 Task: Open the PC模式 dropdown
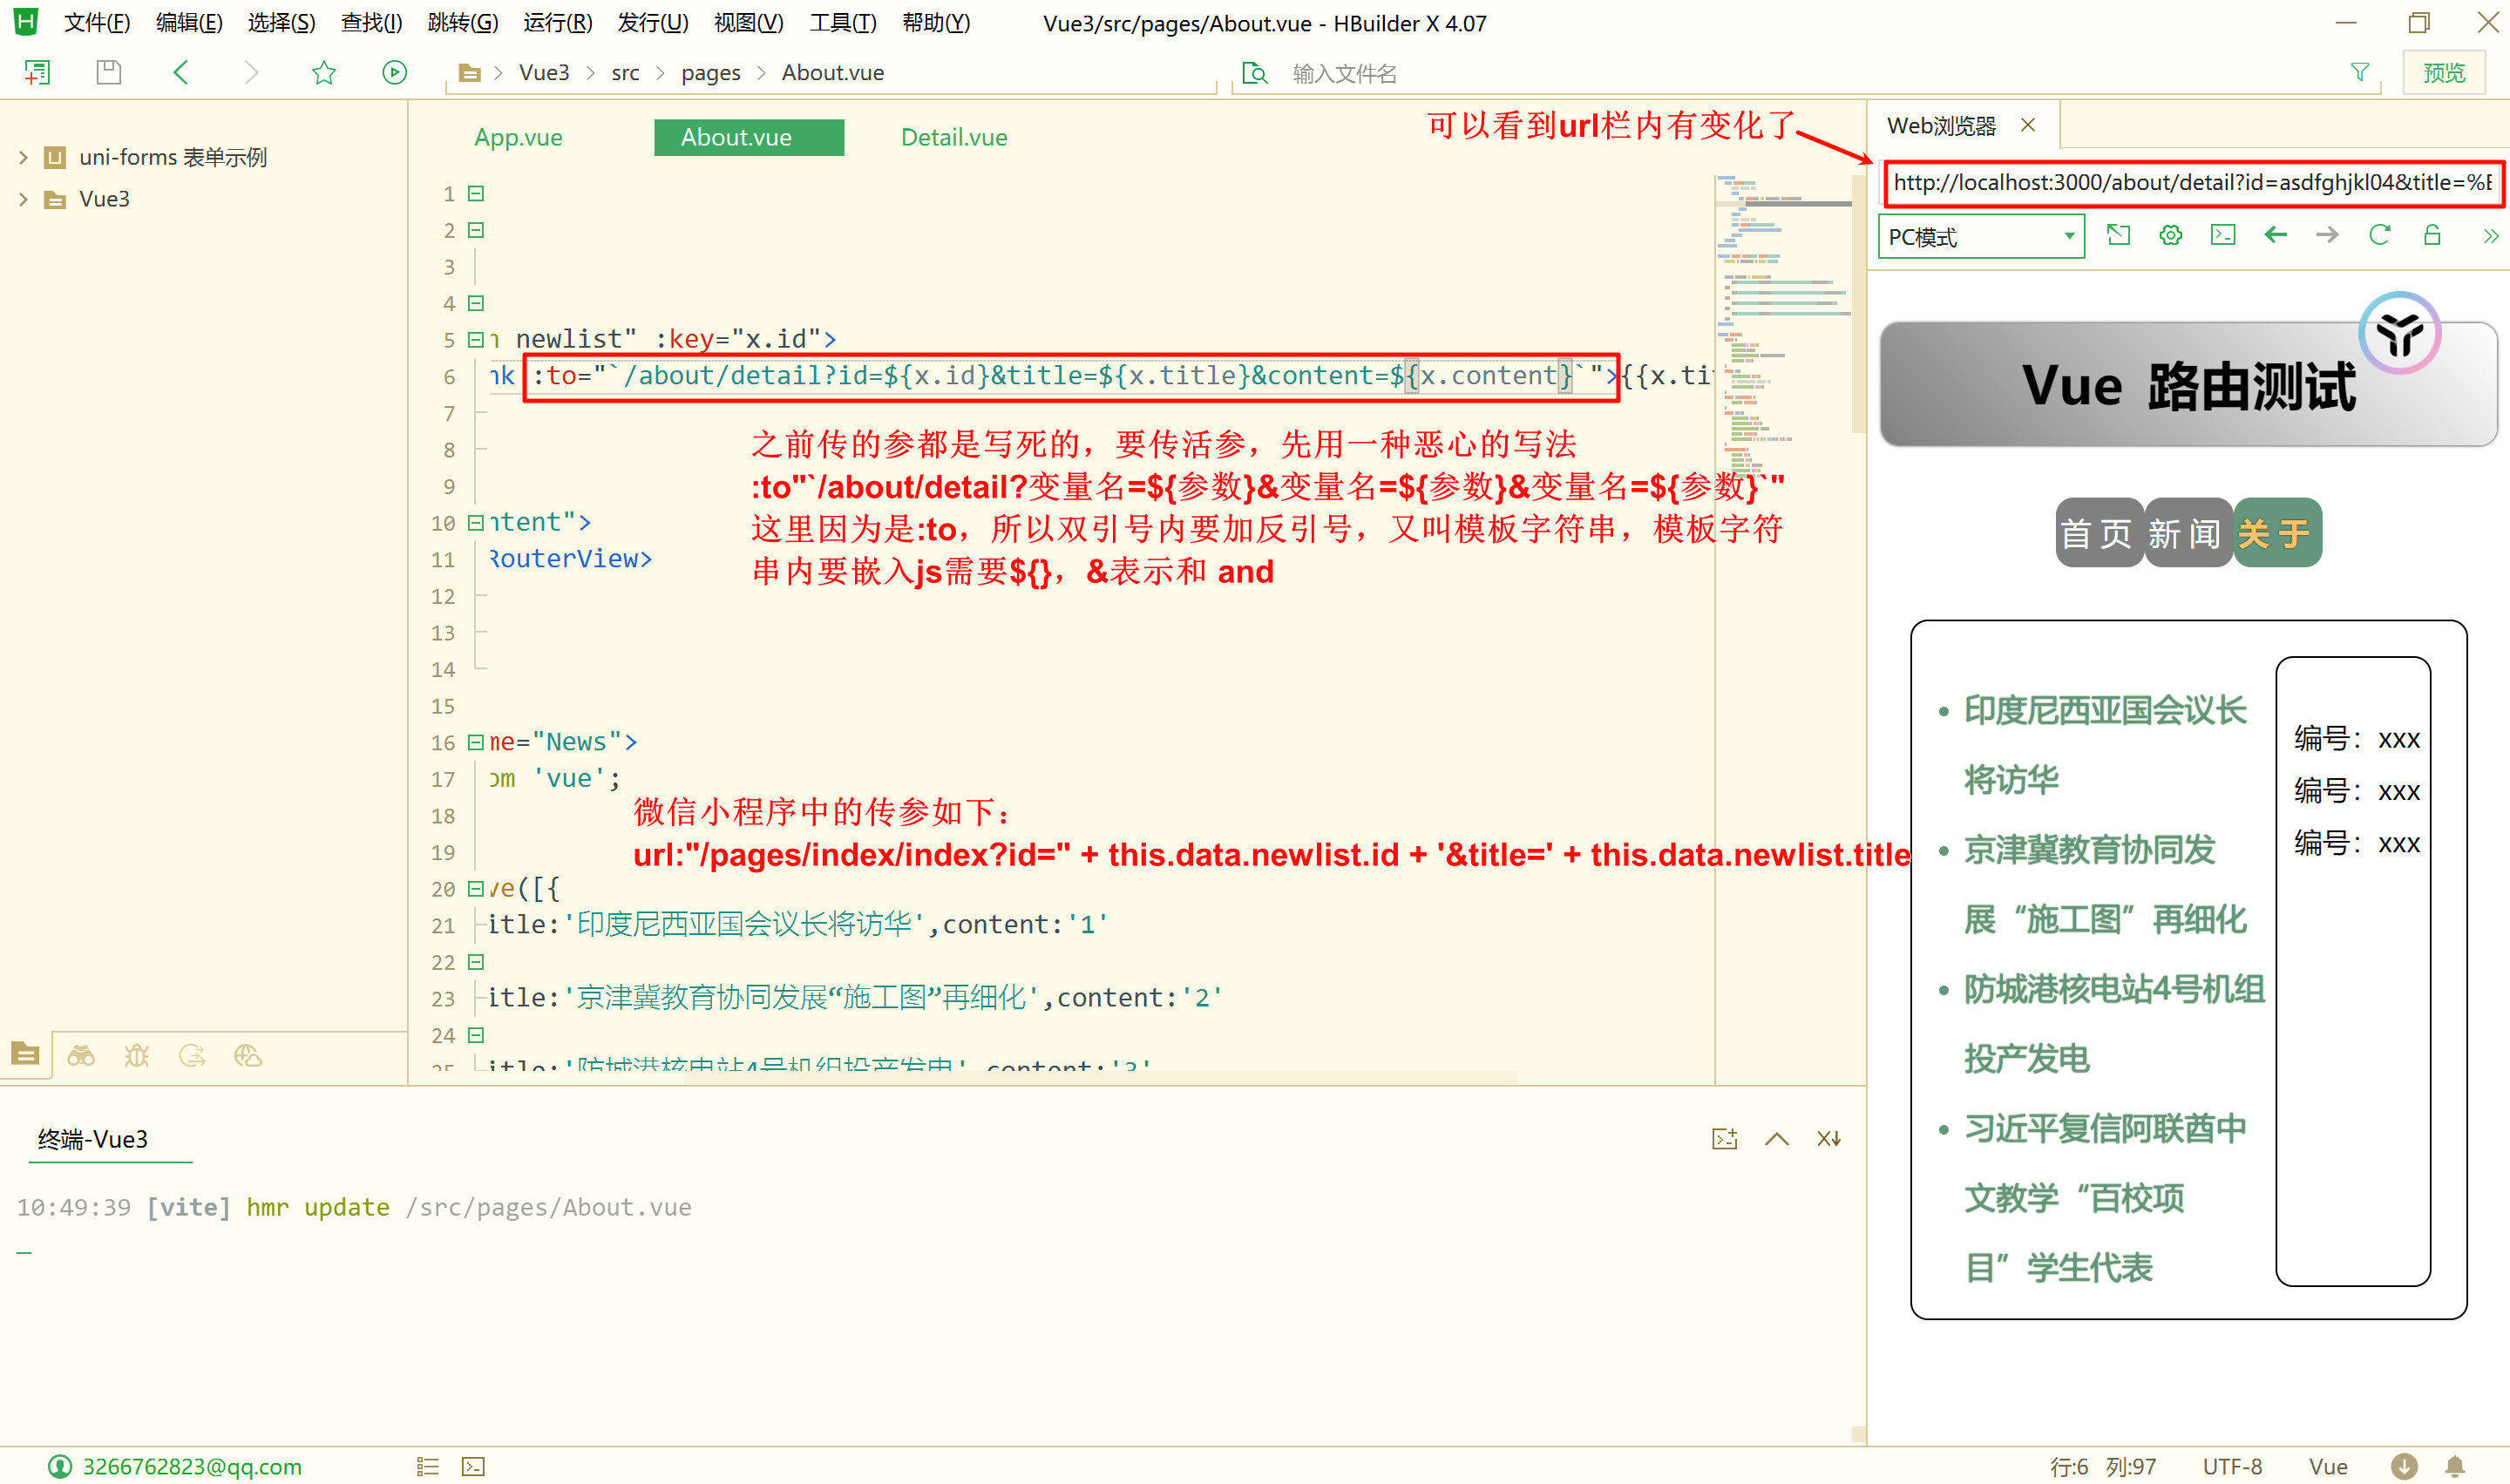point(1980,237)
